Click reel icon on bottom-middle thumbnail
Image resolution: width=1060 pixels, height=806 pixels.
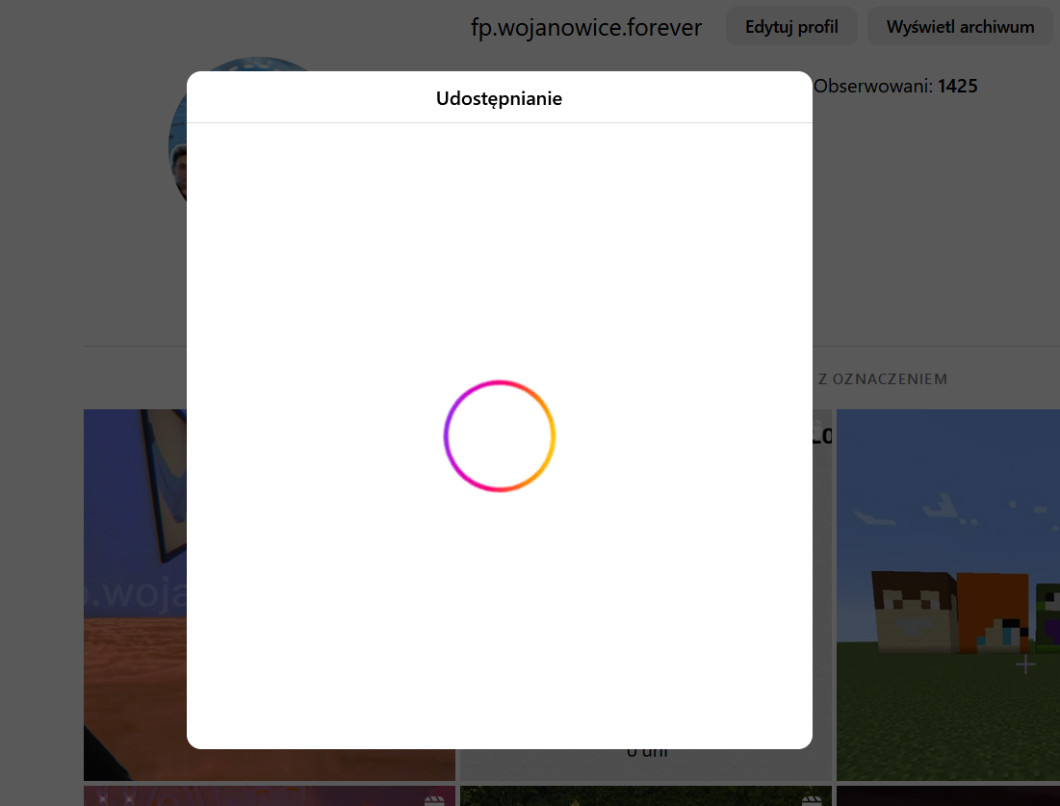(x=811, y=800)
